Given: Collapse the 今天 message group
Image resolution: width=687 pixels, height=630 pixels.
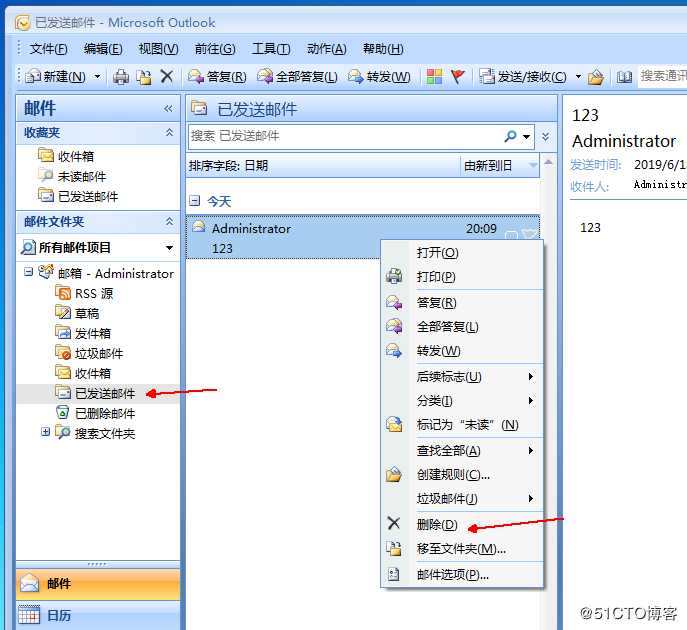Looking at the screenshot, I should 194,201.
